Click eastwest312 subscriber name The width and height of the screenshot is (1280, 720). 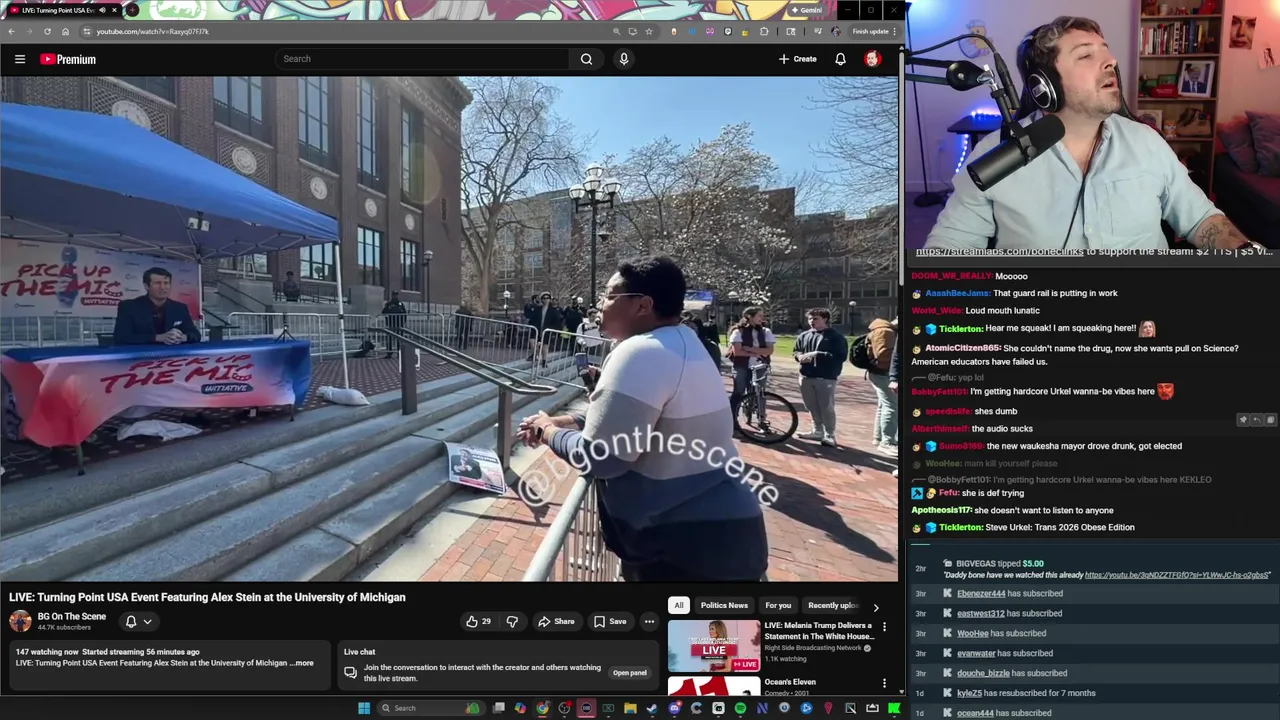pyautogui.click(x=980, y=614)
